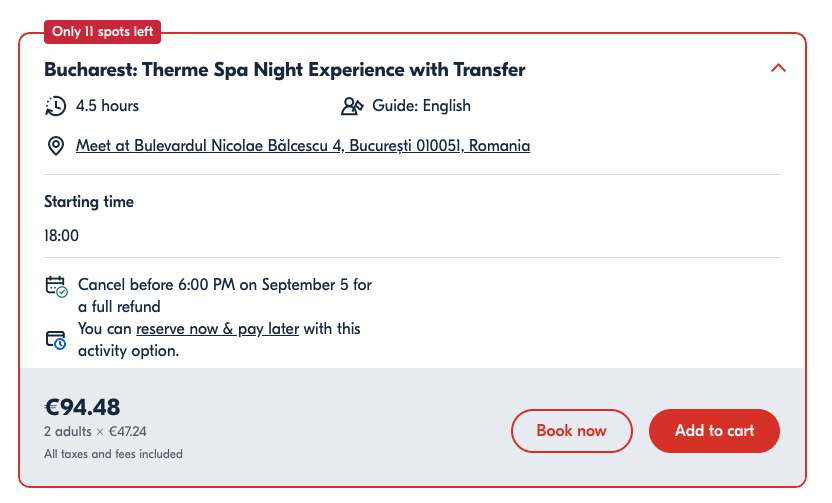Click the pay later card icon
This screenshot has width=832, height=503.
pyautogui.click(x=56, y=340)
